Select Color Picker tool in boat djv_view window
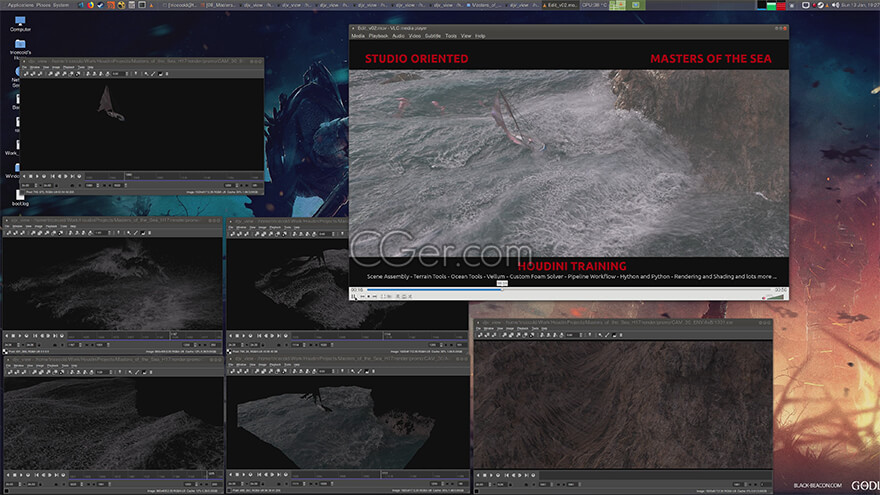 click(153, 74)
